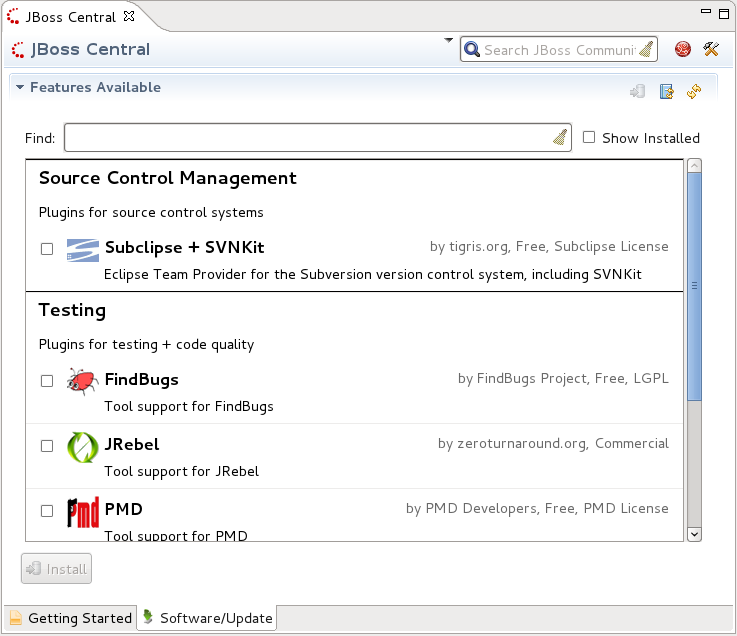Click 'by PMD Developers, Free, PMD License' text
The height and width of the screenshot is (636, 737).
pos(537,508)
